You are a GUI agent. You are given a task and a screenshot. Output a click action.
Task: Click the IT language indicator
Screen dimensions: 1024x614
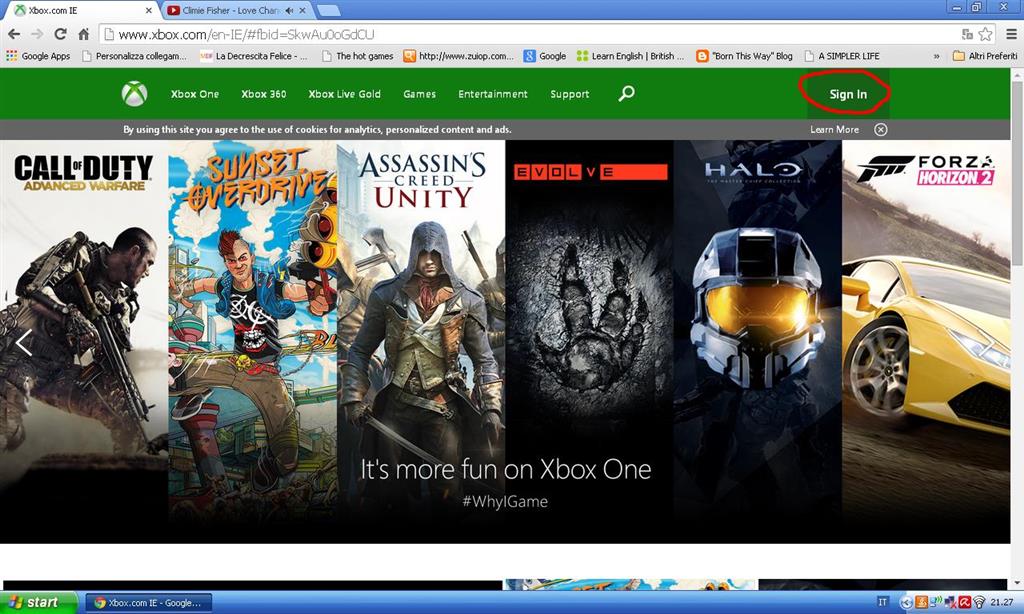[882, 602]
